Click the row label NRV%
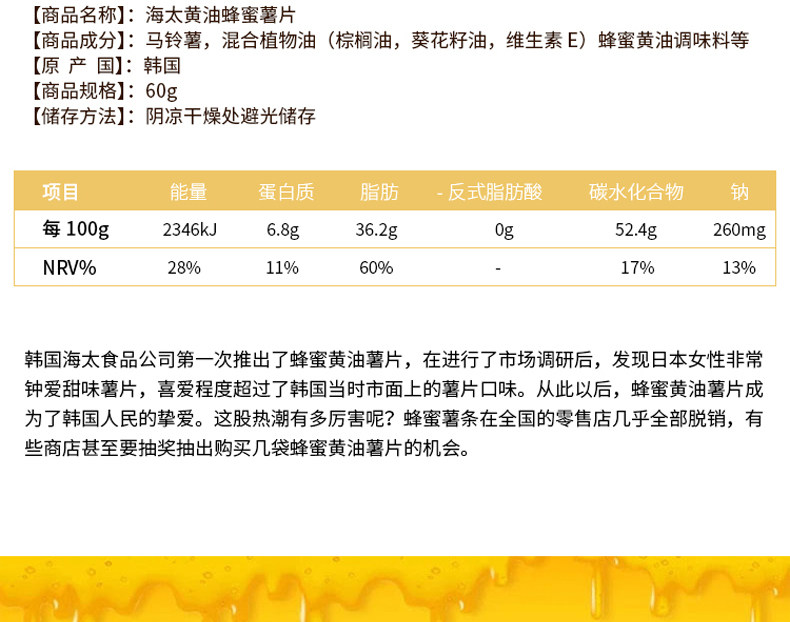 70,267
